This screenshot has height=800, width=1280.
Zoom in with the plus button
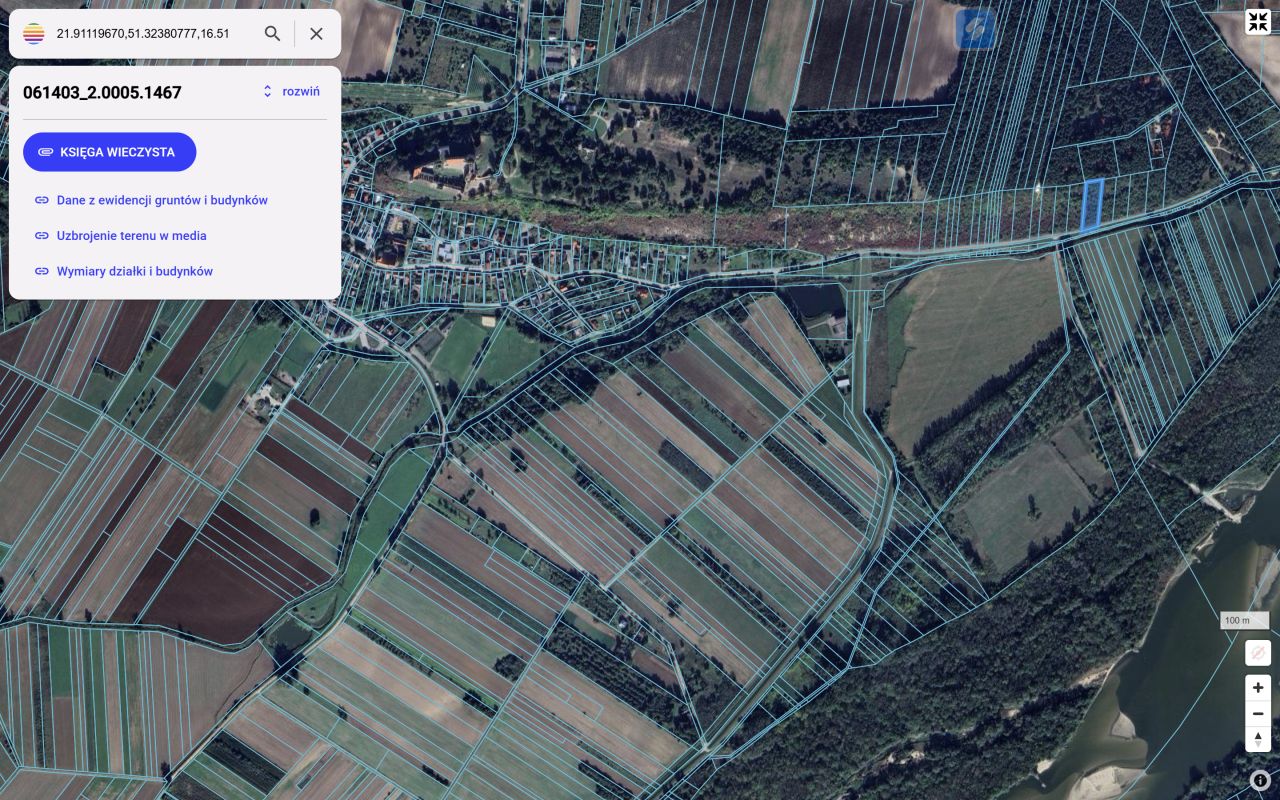point(1258,687)
